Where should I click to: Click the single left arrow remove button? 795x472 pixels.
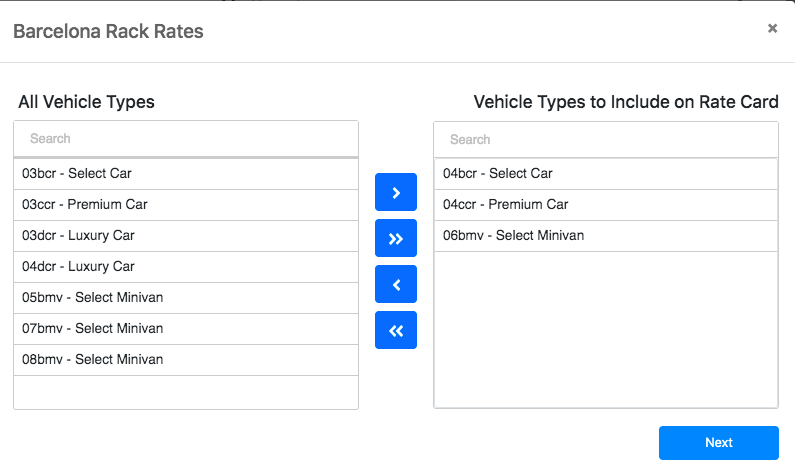point(396,284)
